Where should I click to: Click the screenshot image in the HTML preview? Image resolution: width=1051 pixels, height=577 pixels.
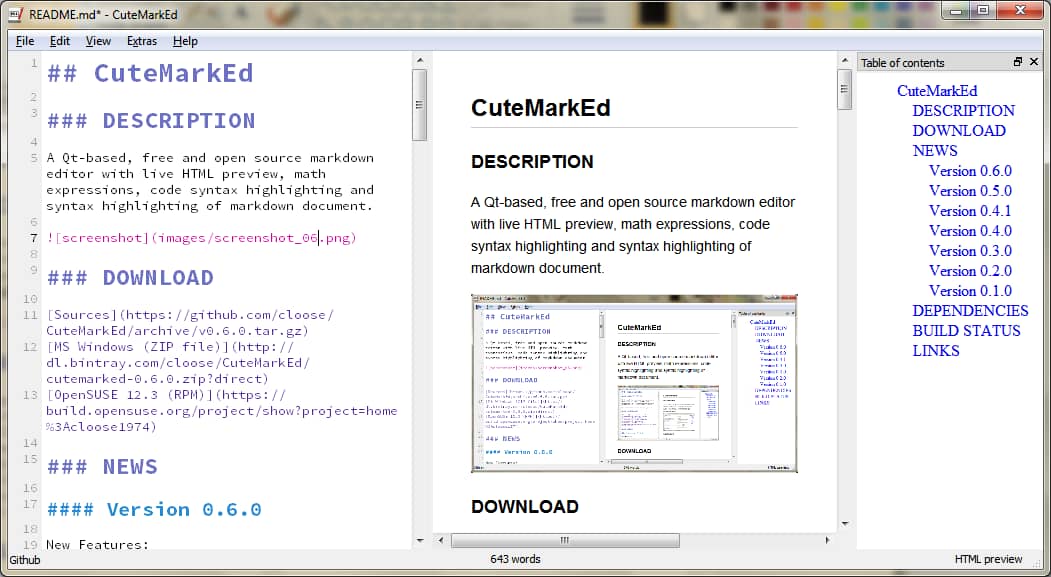[634, 381]
